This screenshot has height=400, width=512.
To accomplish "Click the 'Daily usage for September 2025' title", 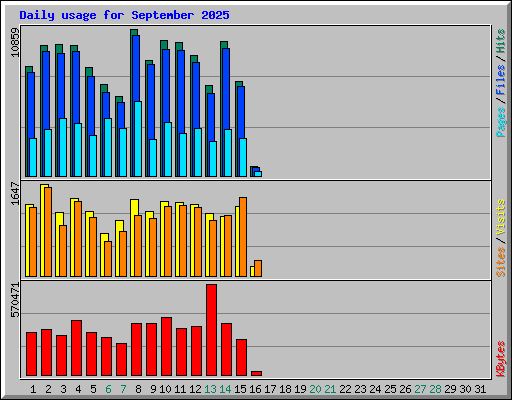I will [x=124, y=15].
